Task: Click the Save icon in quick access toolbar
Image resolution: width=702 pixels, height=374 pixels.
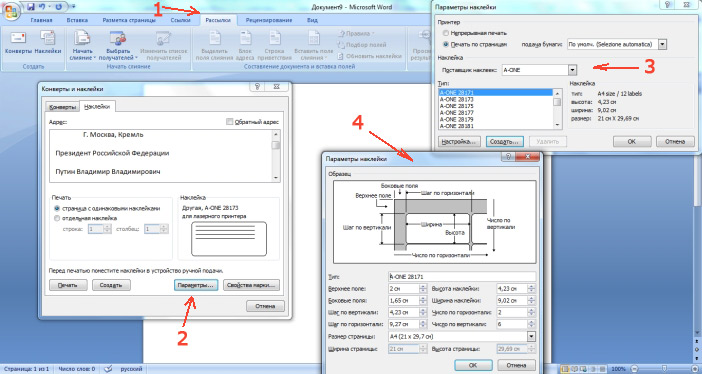Action: (31, 7)
